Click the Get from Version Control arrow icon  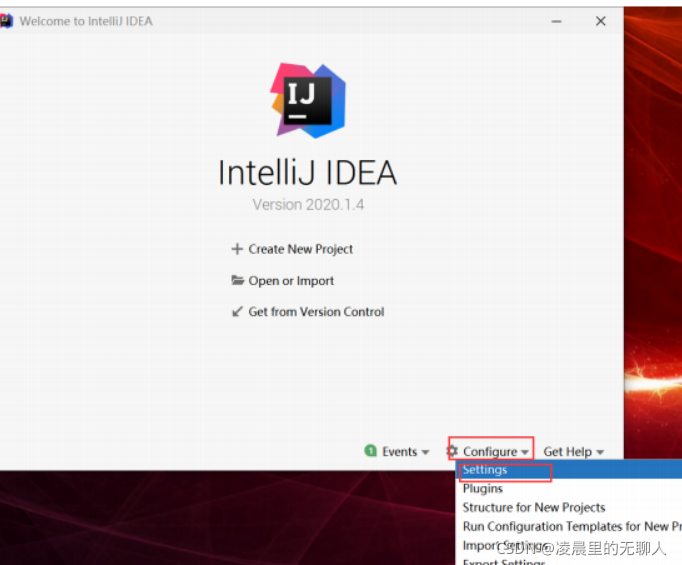(x=237, y=311)
